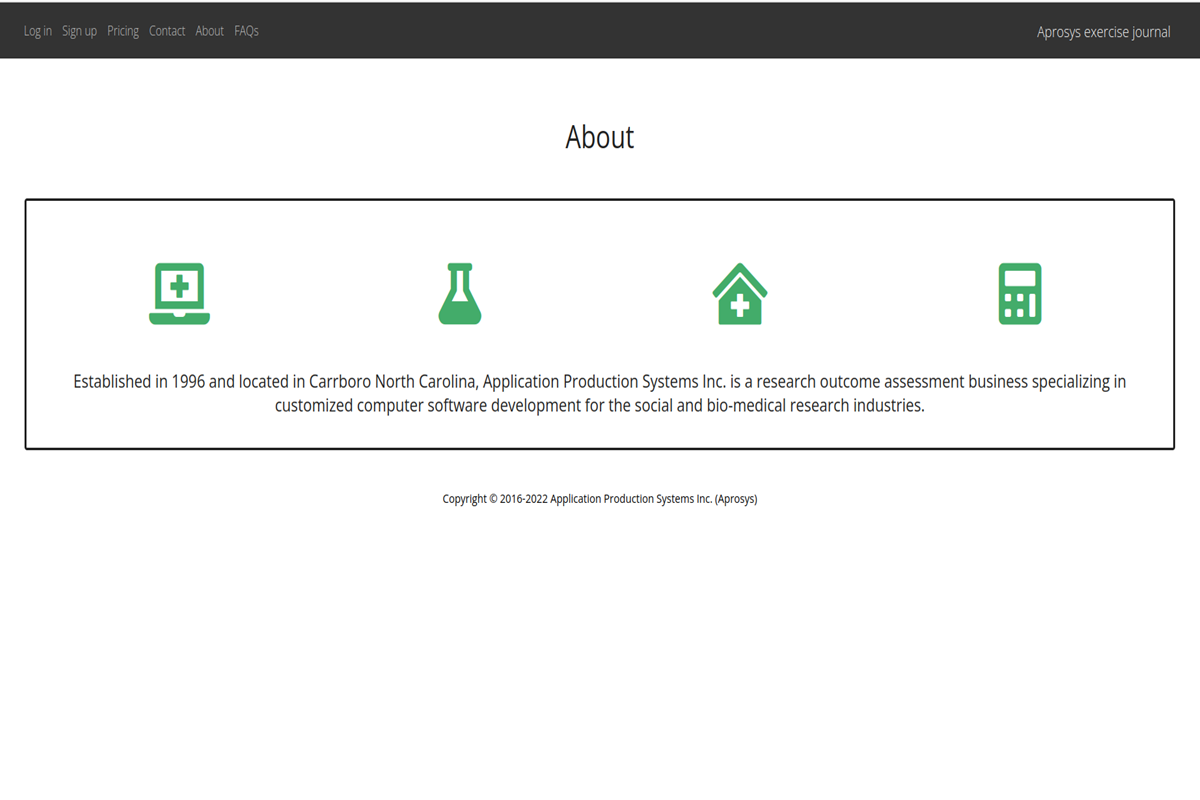
Task: Click the company description paragraph
Action: [x=600, y=394]
